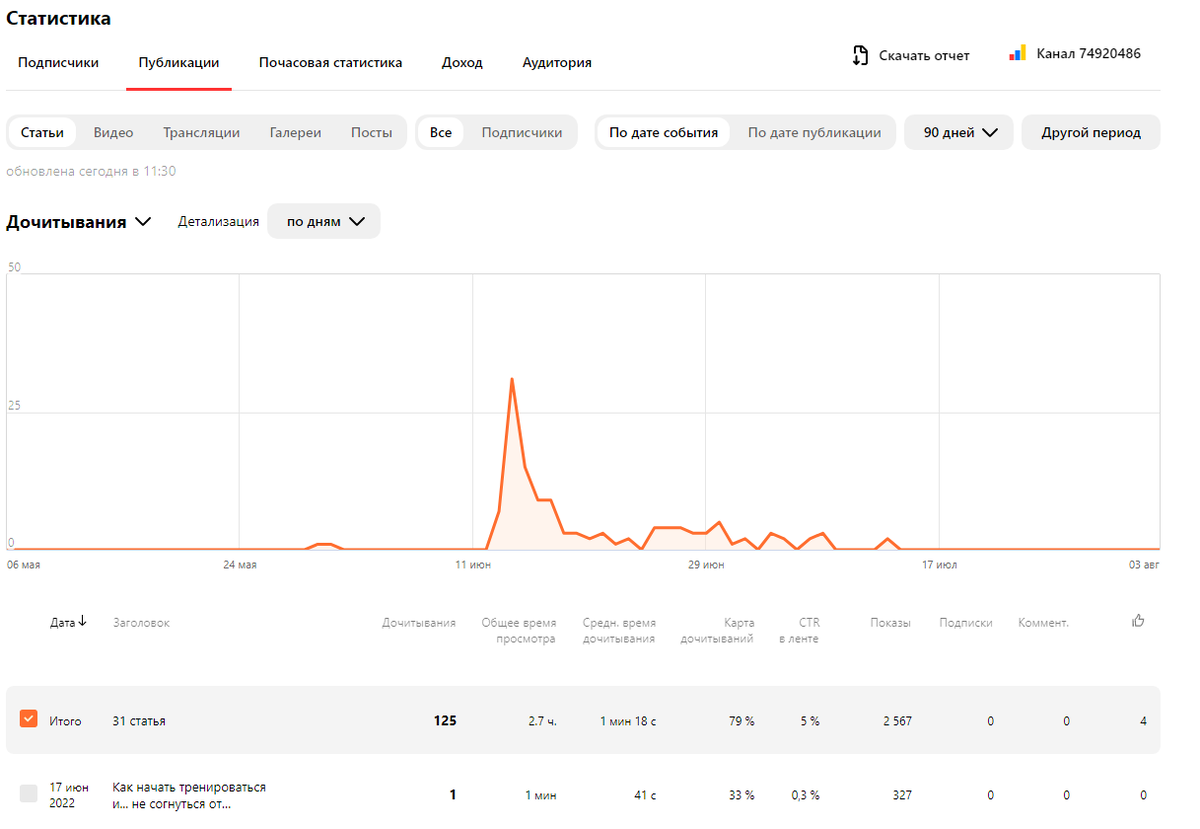Click the Средн. время дочитывания header
Viewport: 1200px width, 829px height.
(619, 630)
